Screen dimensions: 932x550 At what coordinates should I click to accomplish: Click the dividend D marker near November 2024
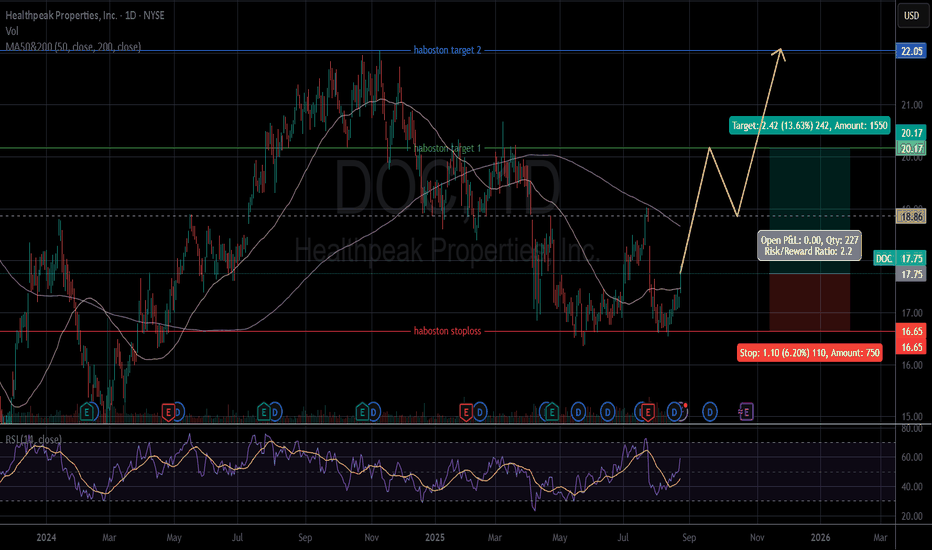click(x=373, y=411)
